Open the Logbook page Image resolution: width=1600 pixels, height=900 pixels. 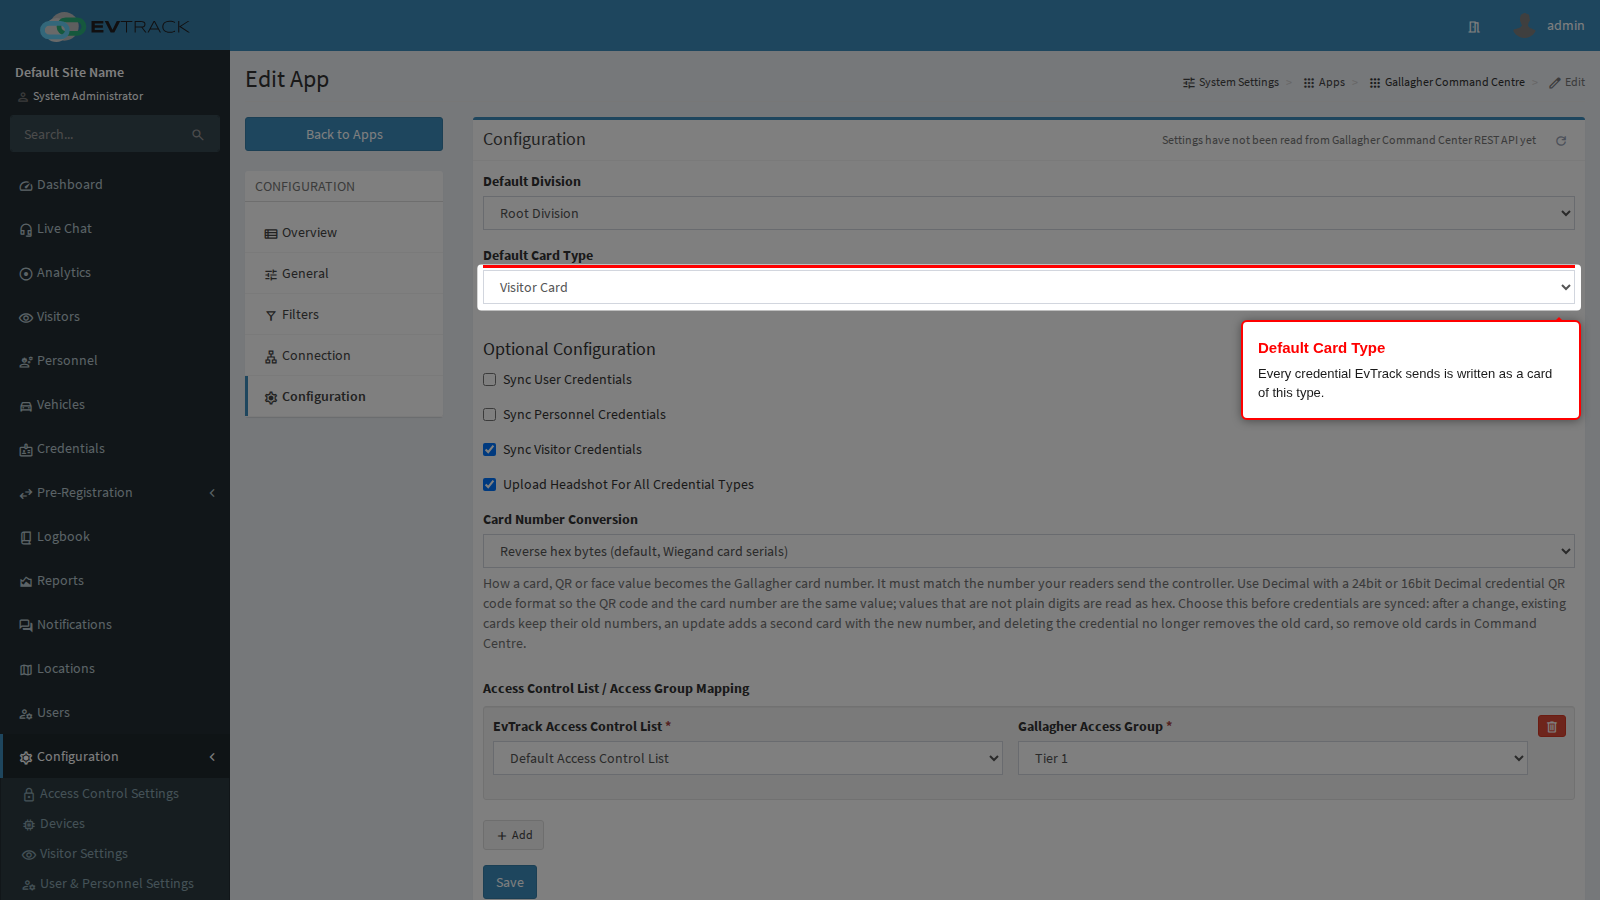115,537
